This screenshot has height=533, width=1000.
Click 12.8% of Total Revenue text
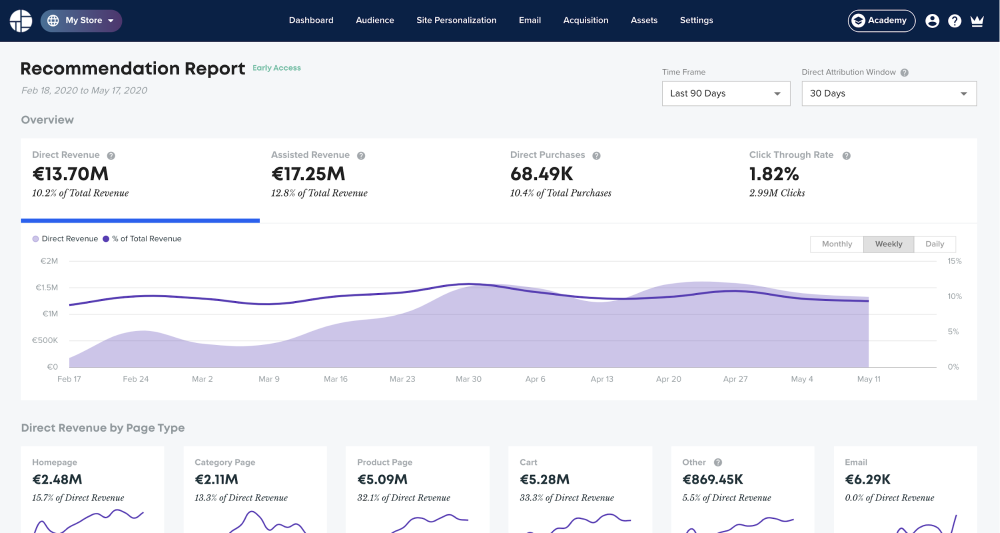(x=320, y=193)
